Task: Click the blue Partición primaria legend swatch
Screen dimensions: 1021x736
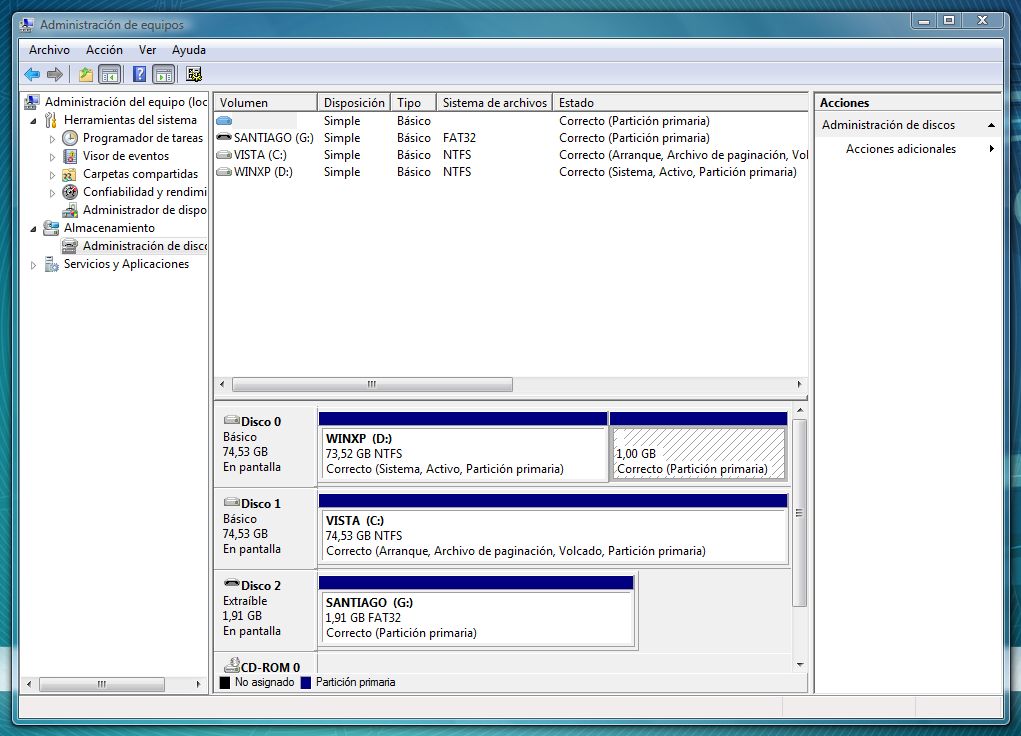Action: (305, 683)
